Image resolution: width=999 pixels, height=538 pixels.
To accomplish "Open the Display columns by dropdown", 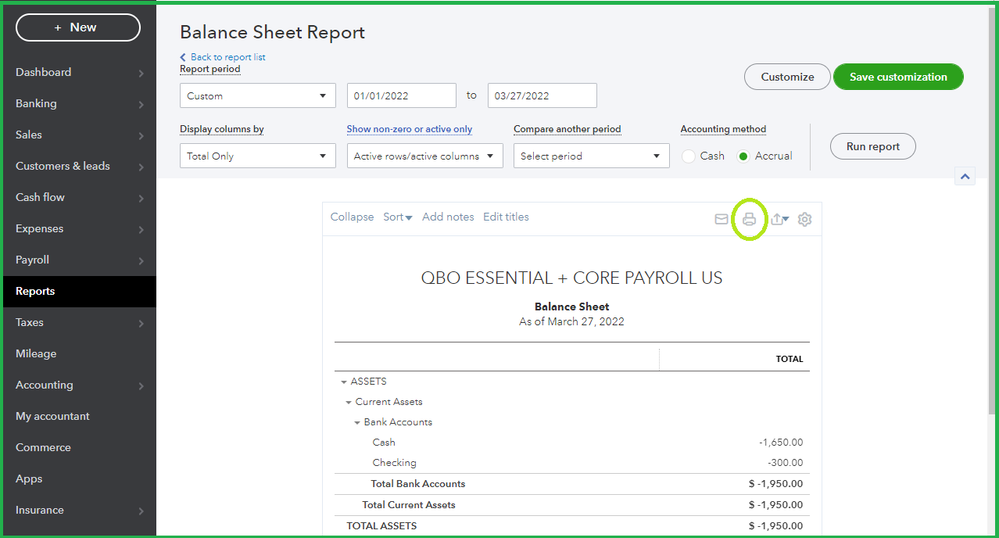I will 258,156.
